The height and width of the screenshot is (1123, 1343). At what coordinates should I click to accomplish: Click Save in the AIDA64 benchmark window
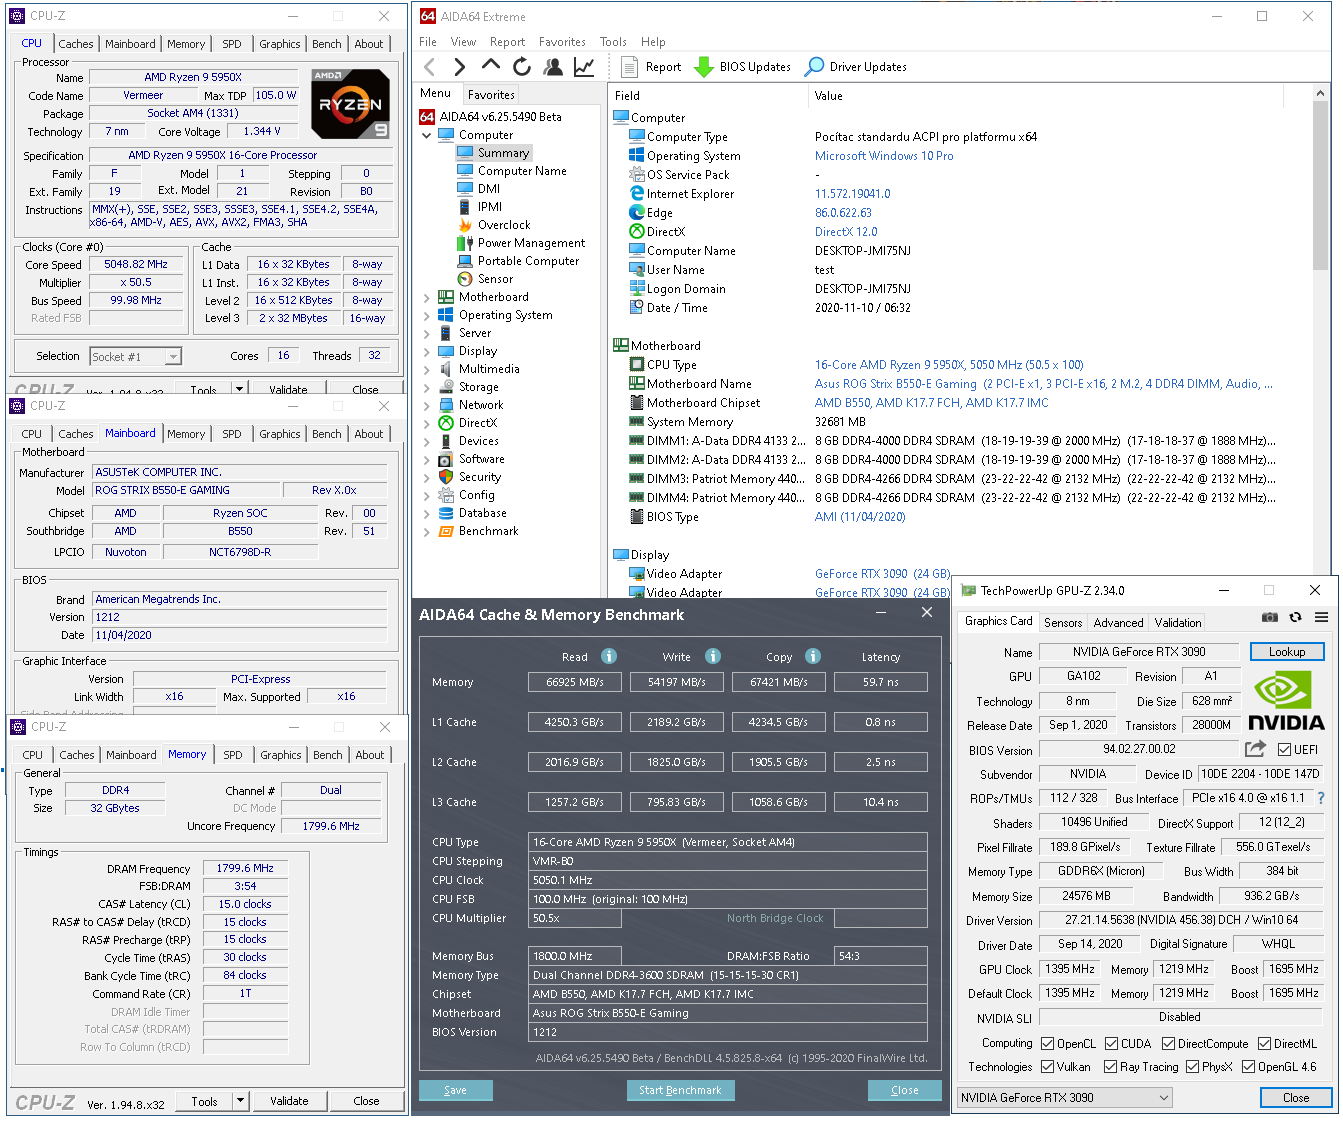(455, 1090)
